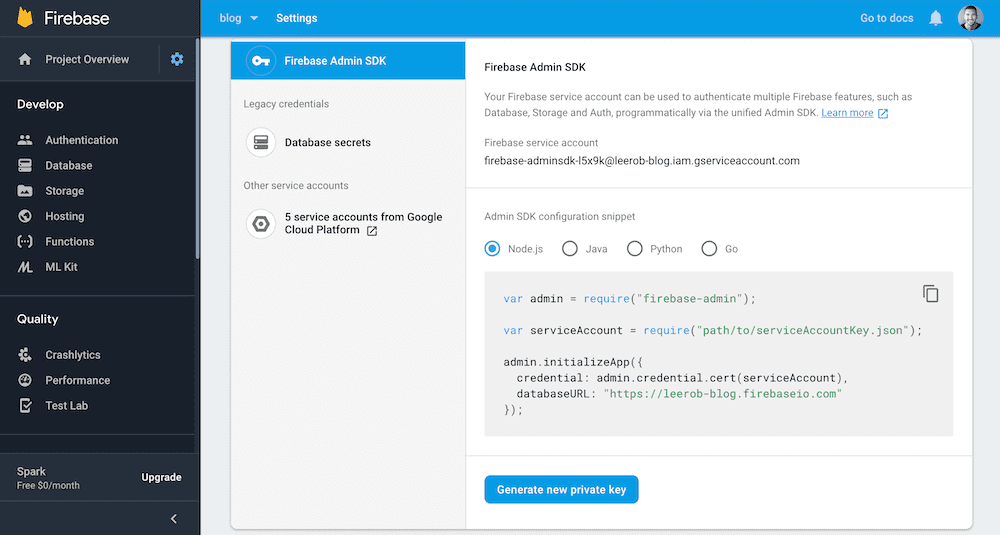Click the Develop section heading
The height and width of the screenshot is (535, 1000).
tap(40, 105)
